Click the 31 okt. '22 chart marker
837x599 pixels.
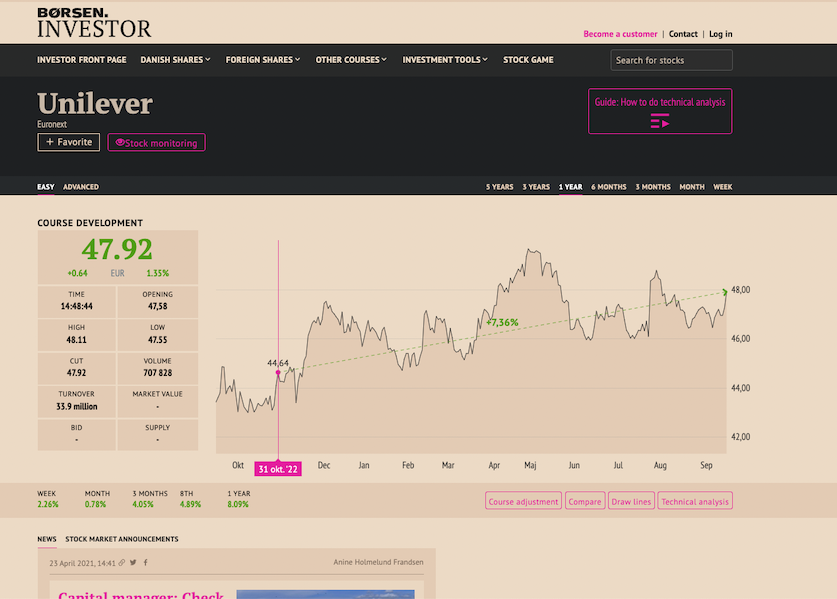pos(278,469)
